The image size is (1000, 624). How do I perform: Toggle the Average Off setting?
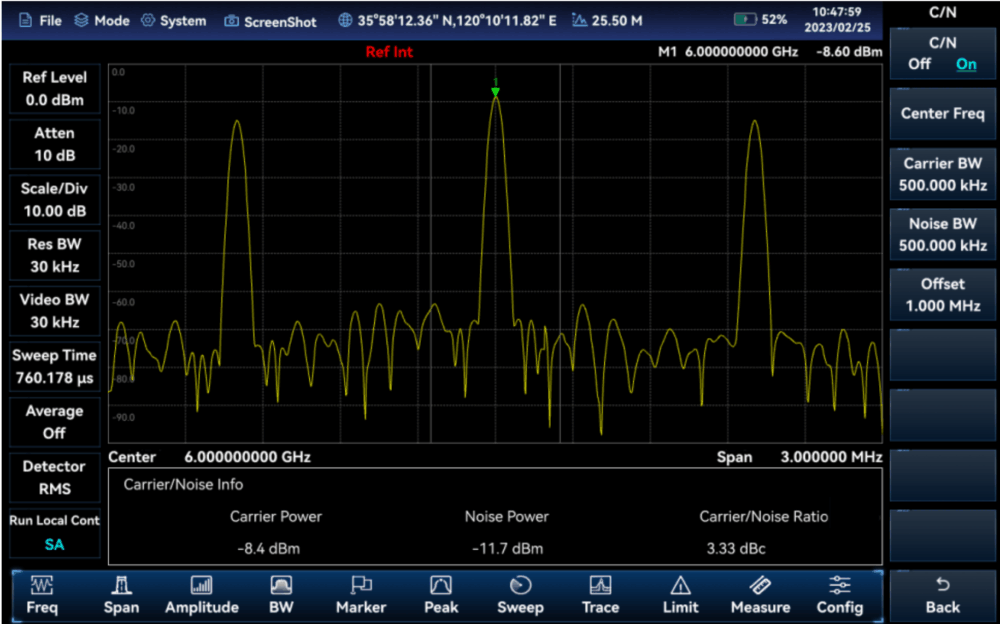pos(54,422)
